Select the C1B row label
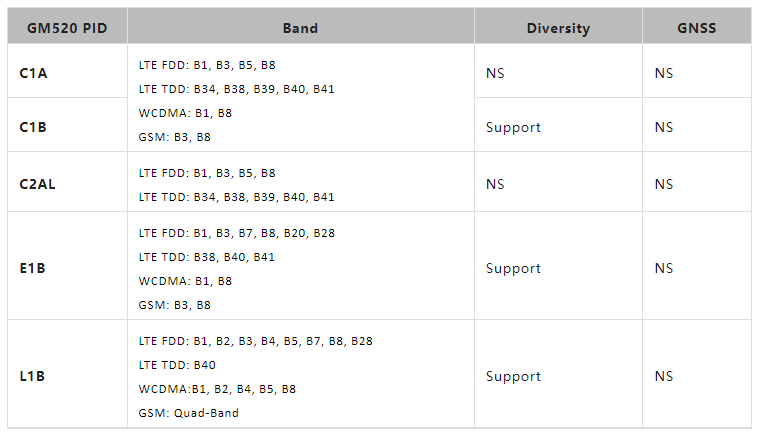This screenshot has height=440, width=757. click(34, 127)
